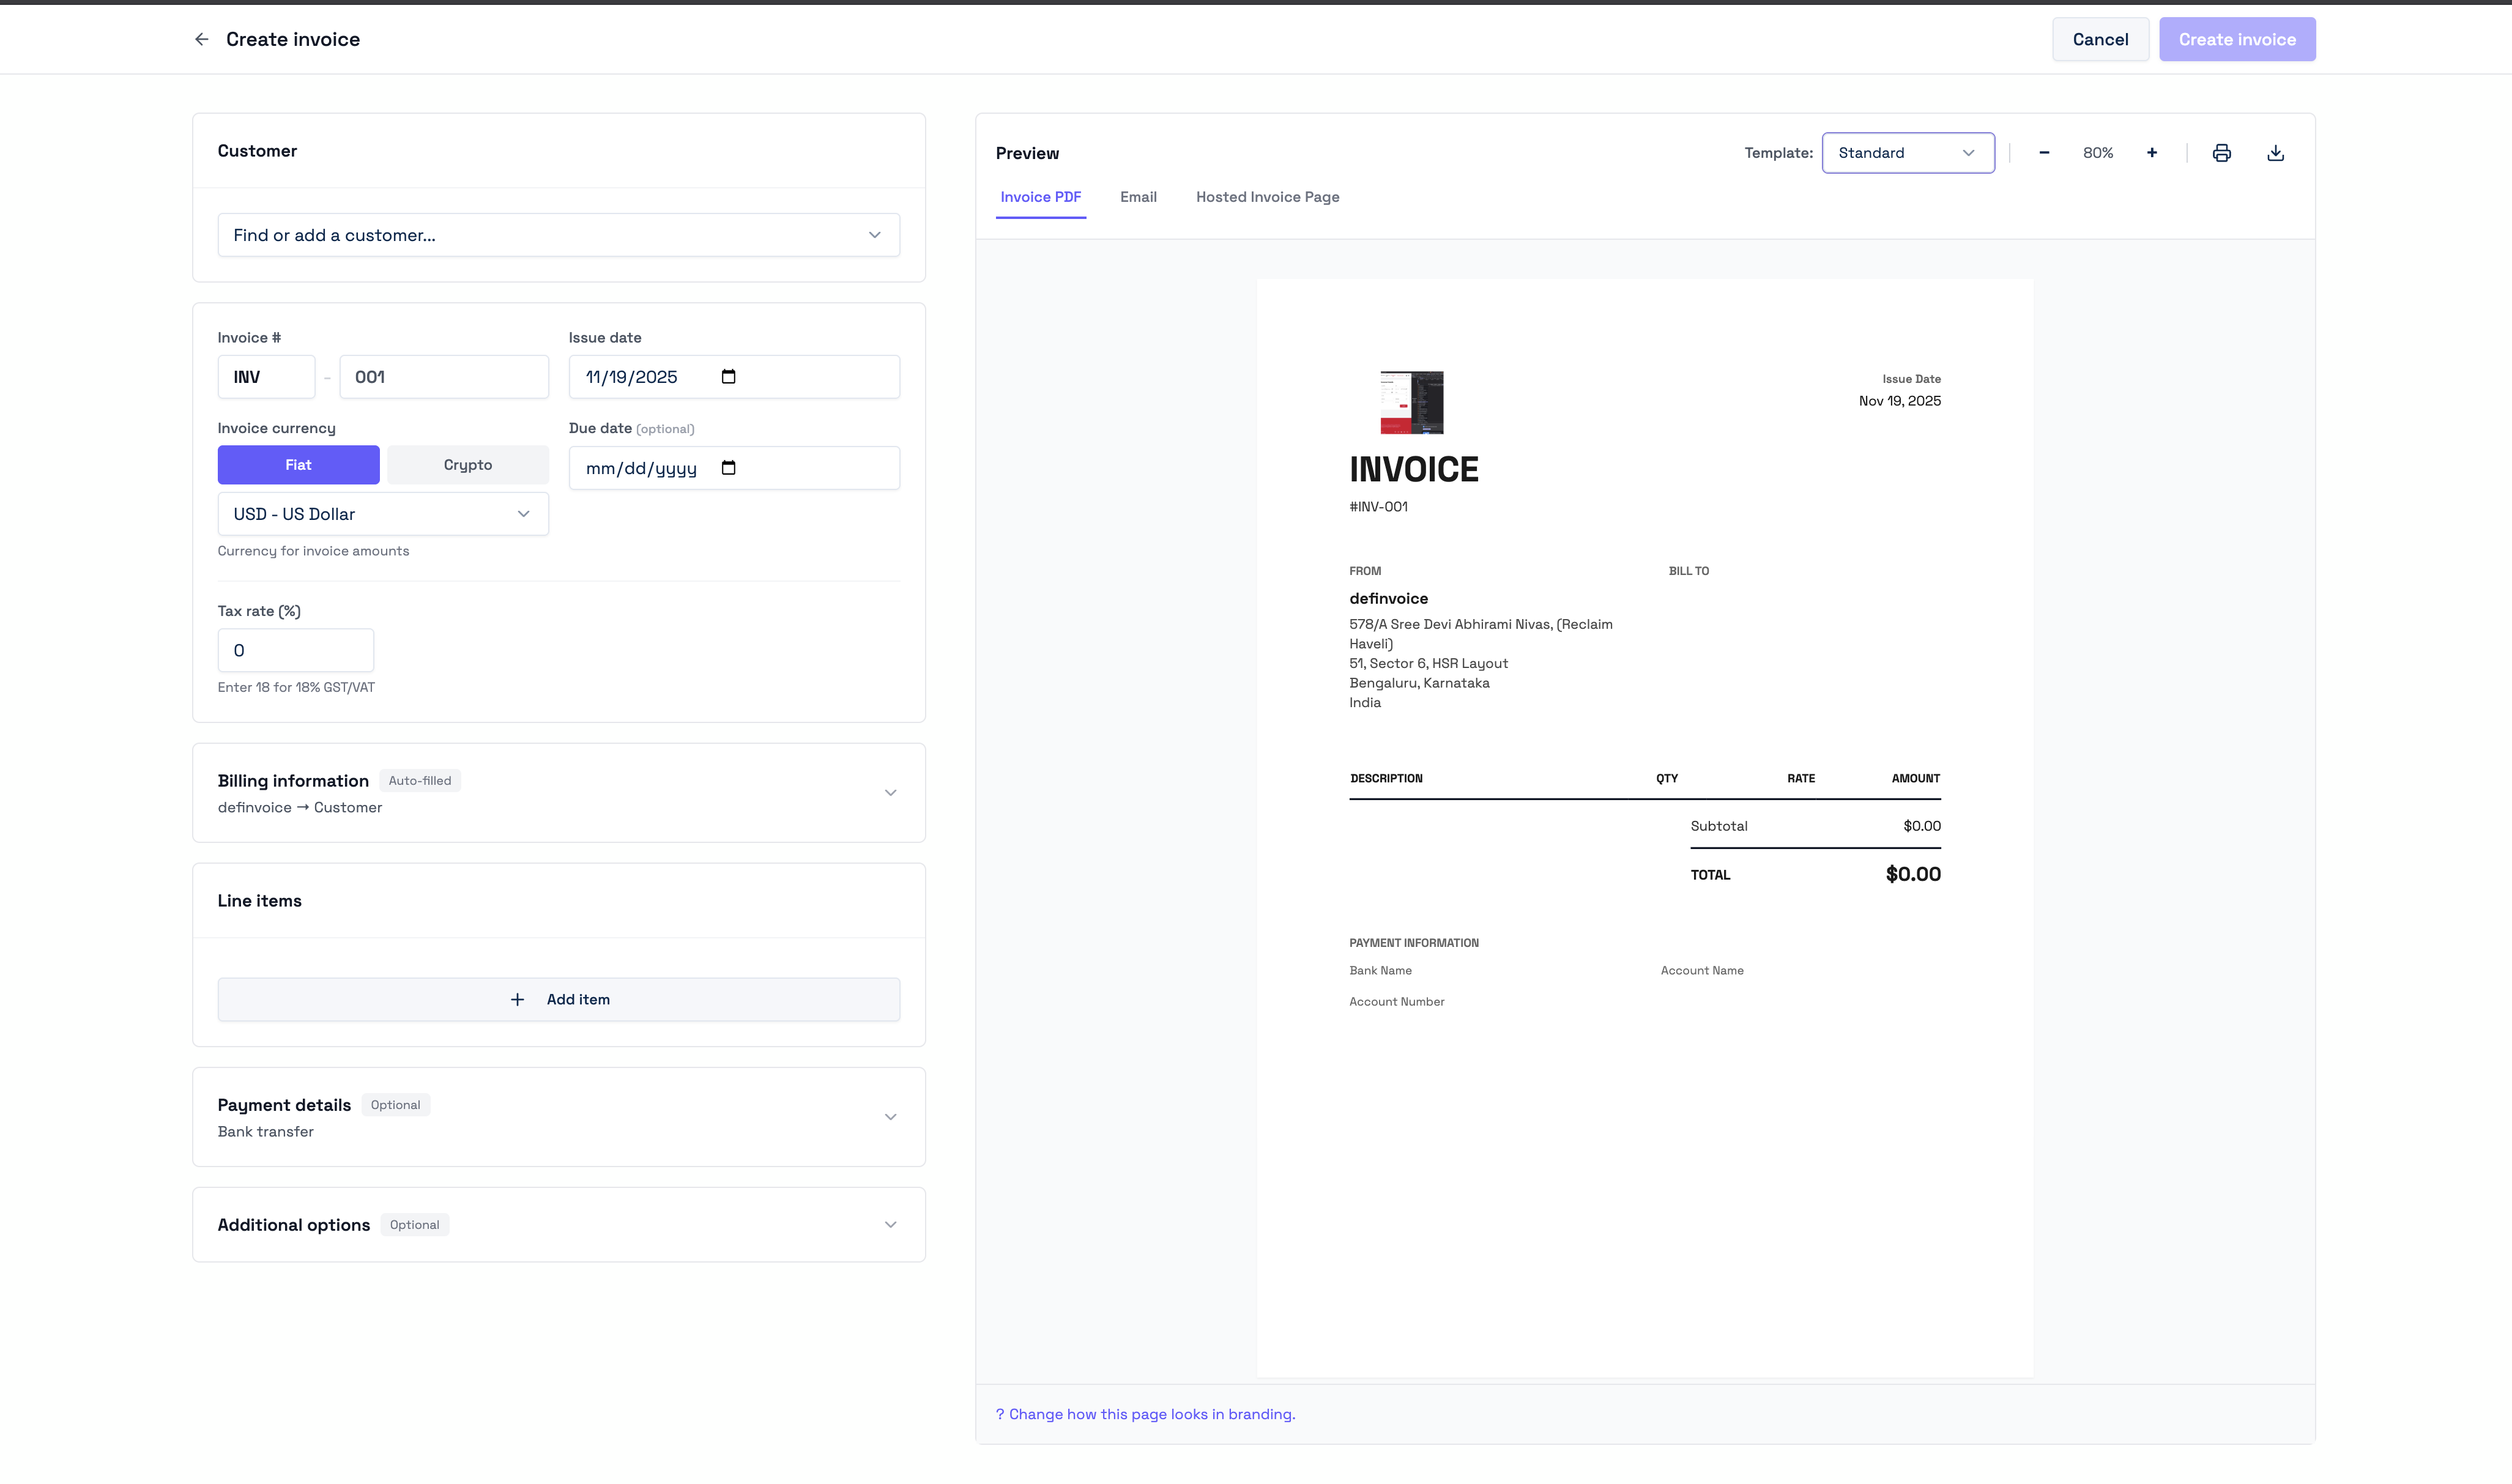2512x1484 pixels.
Task: Click the plus icon to add a line item
Action: click(x=518, y=999)
